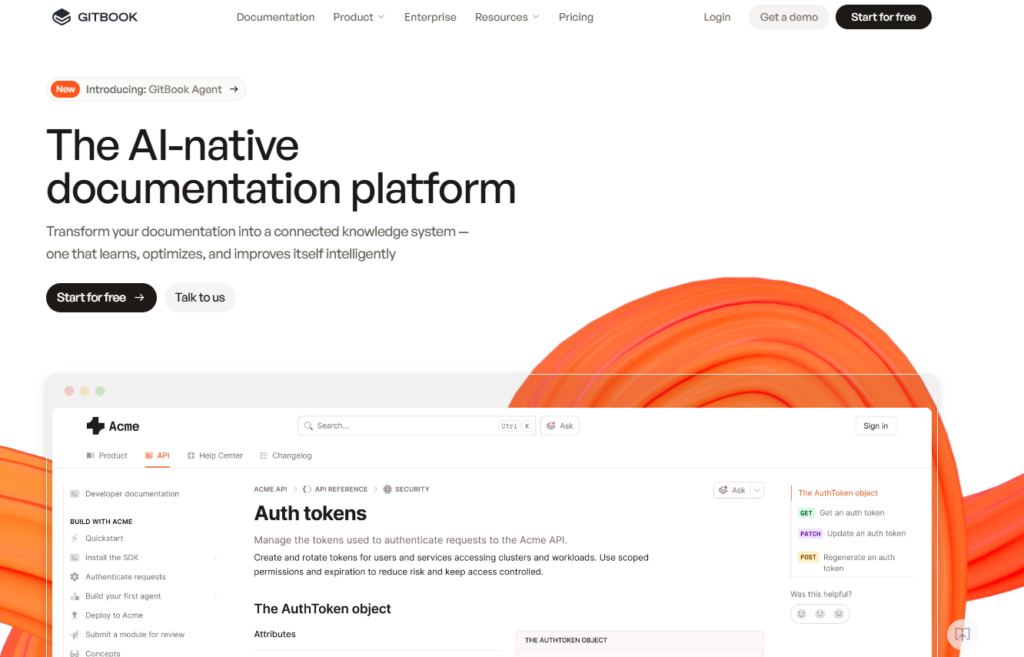Open the dropdown arrow beside the page Ask button

(757, 490)
